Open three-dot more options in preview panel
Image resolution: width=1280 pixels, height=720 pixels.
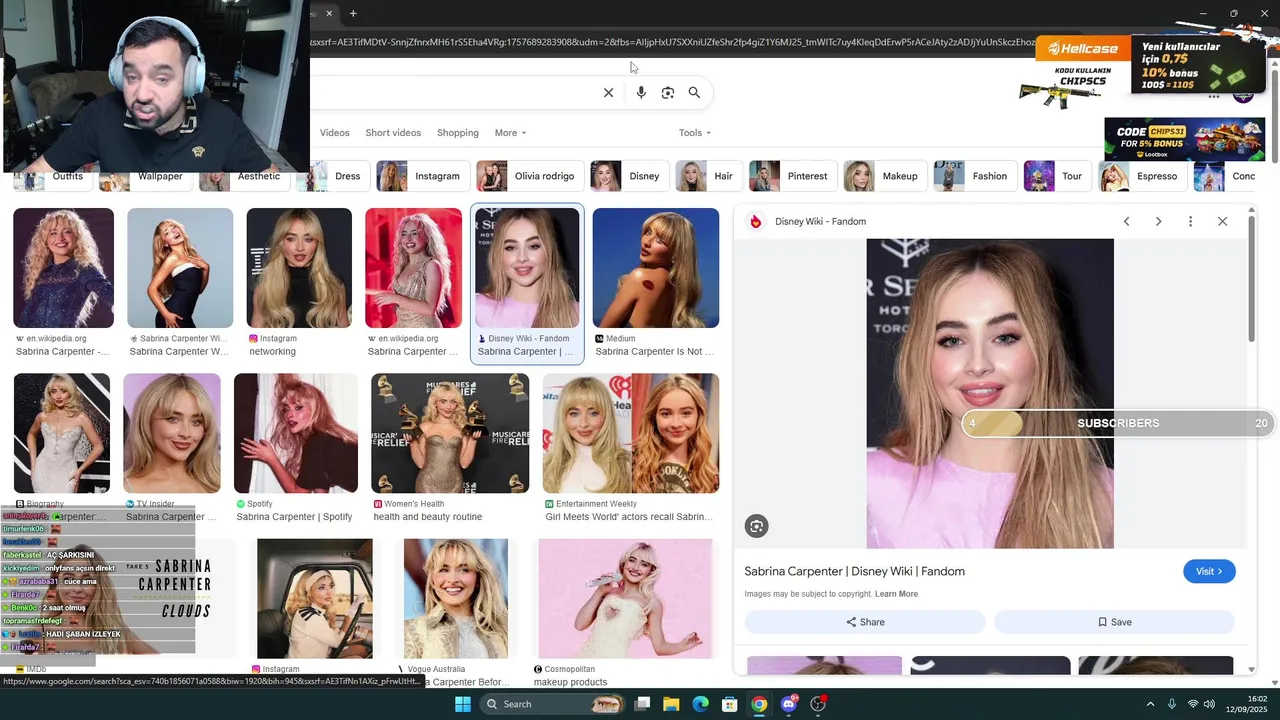(x=1190, y=221)
